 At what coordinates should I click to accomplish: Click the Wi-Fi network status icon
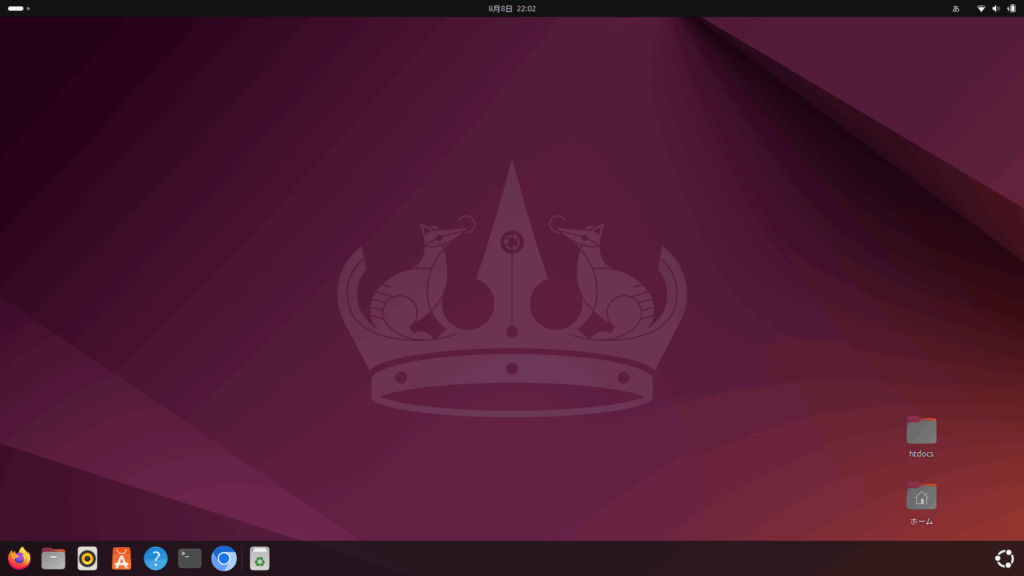click(x=981, y=8)
